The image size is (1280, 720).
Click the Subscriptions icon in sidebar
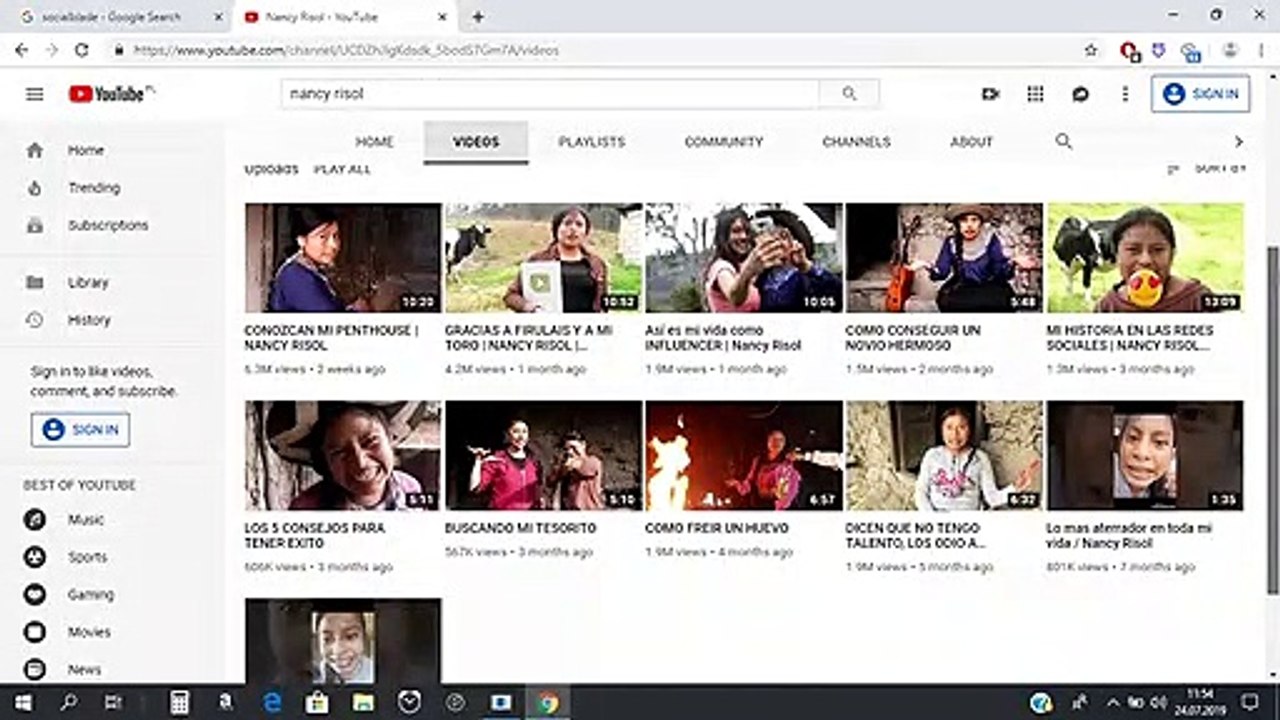pyautogui.click(x=35, y=226)
